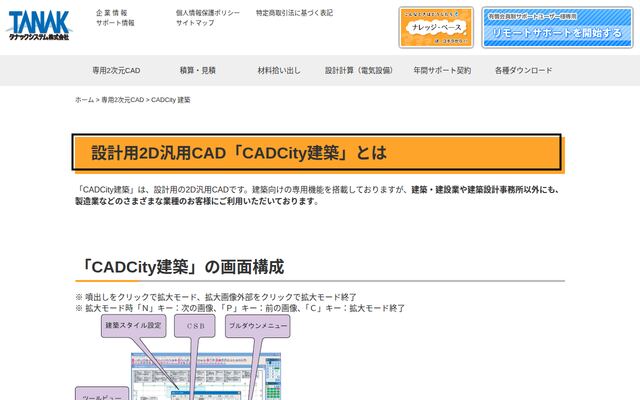Screen dimensions: 640x400
Task: Open the 専用2次元CAD menu
Action: click(x=116, y=70)
